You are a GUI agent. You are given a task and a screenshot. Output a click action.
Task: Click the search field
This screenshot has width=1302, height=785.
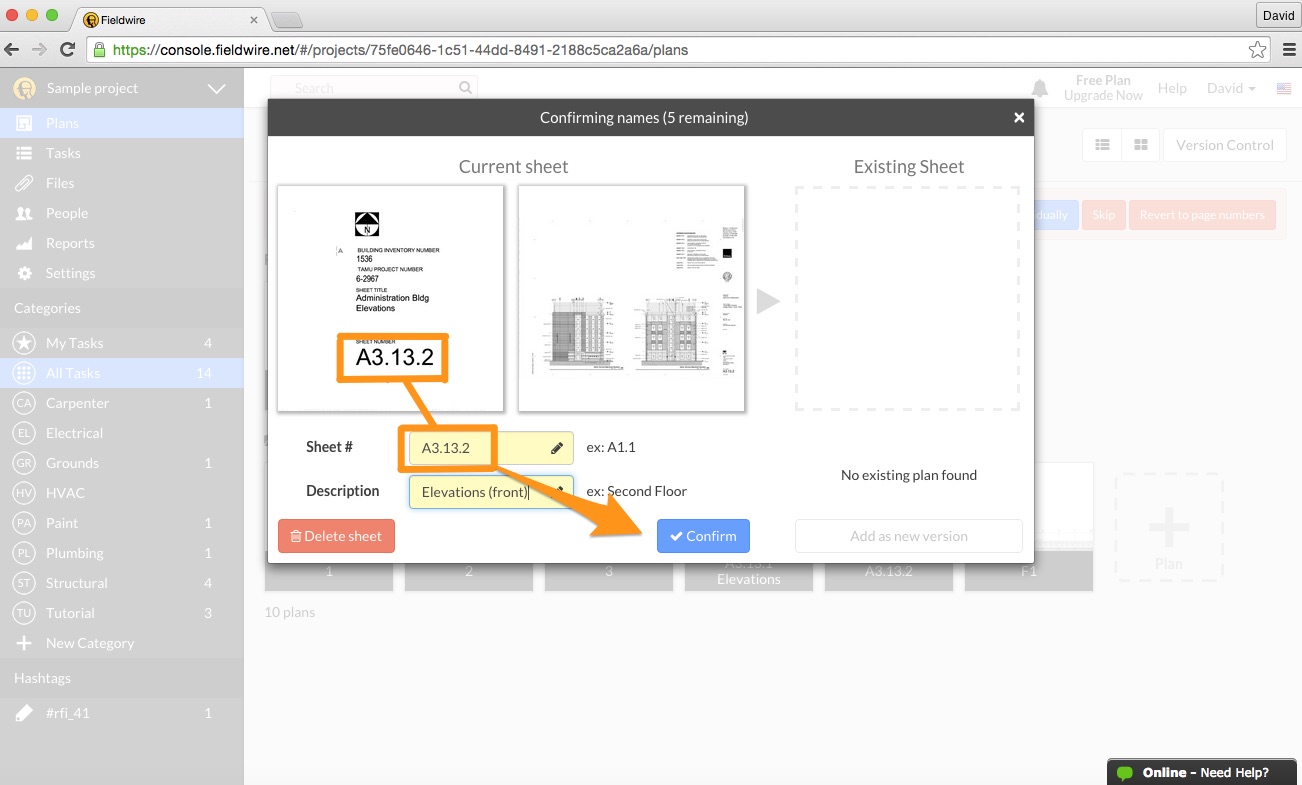[373, 88]
